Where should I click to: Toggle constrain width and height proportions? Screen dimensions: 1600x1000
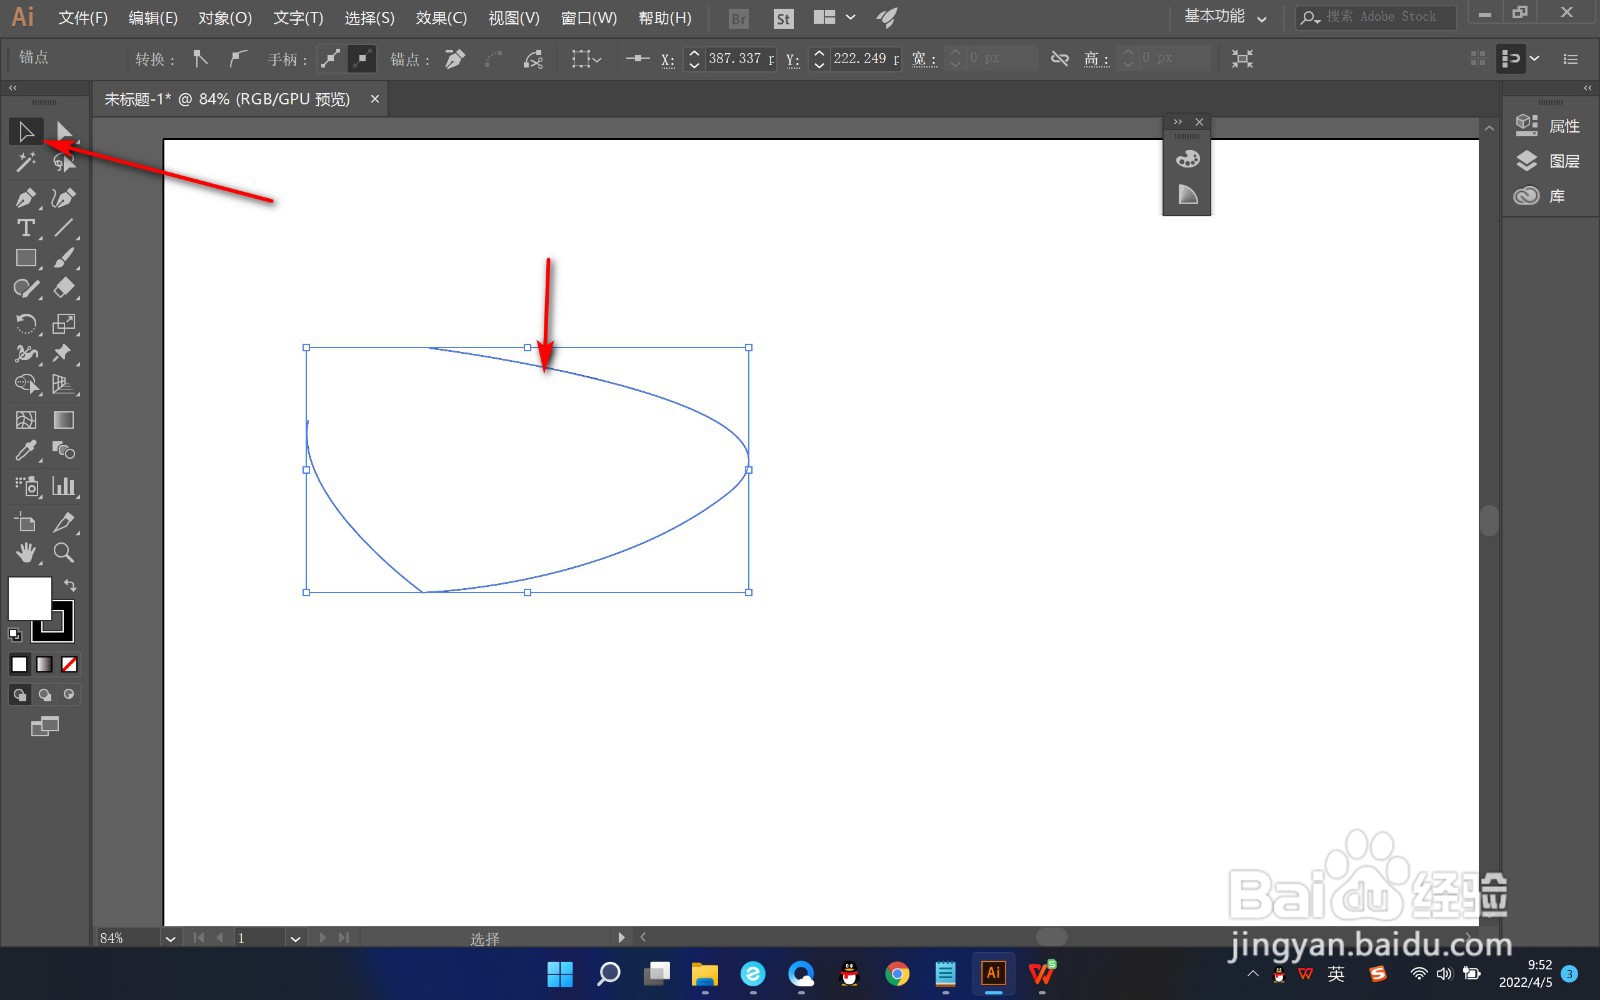click(1060, 59)
